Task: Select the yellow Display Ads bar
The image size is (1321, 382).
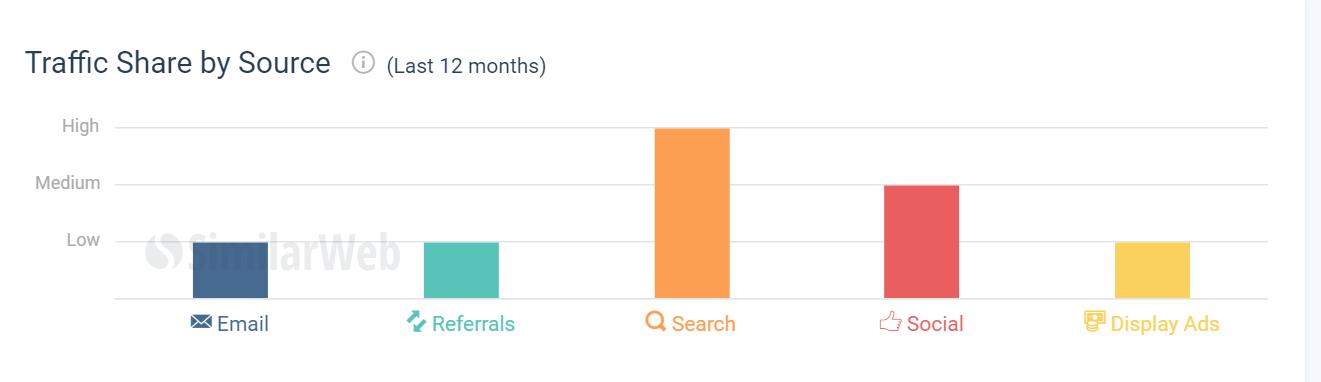Action: point(1152,270)
